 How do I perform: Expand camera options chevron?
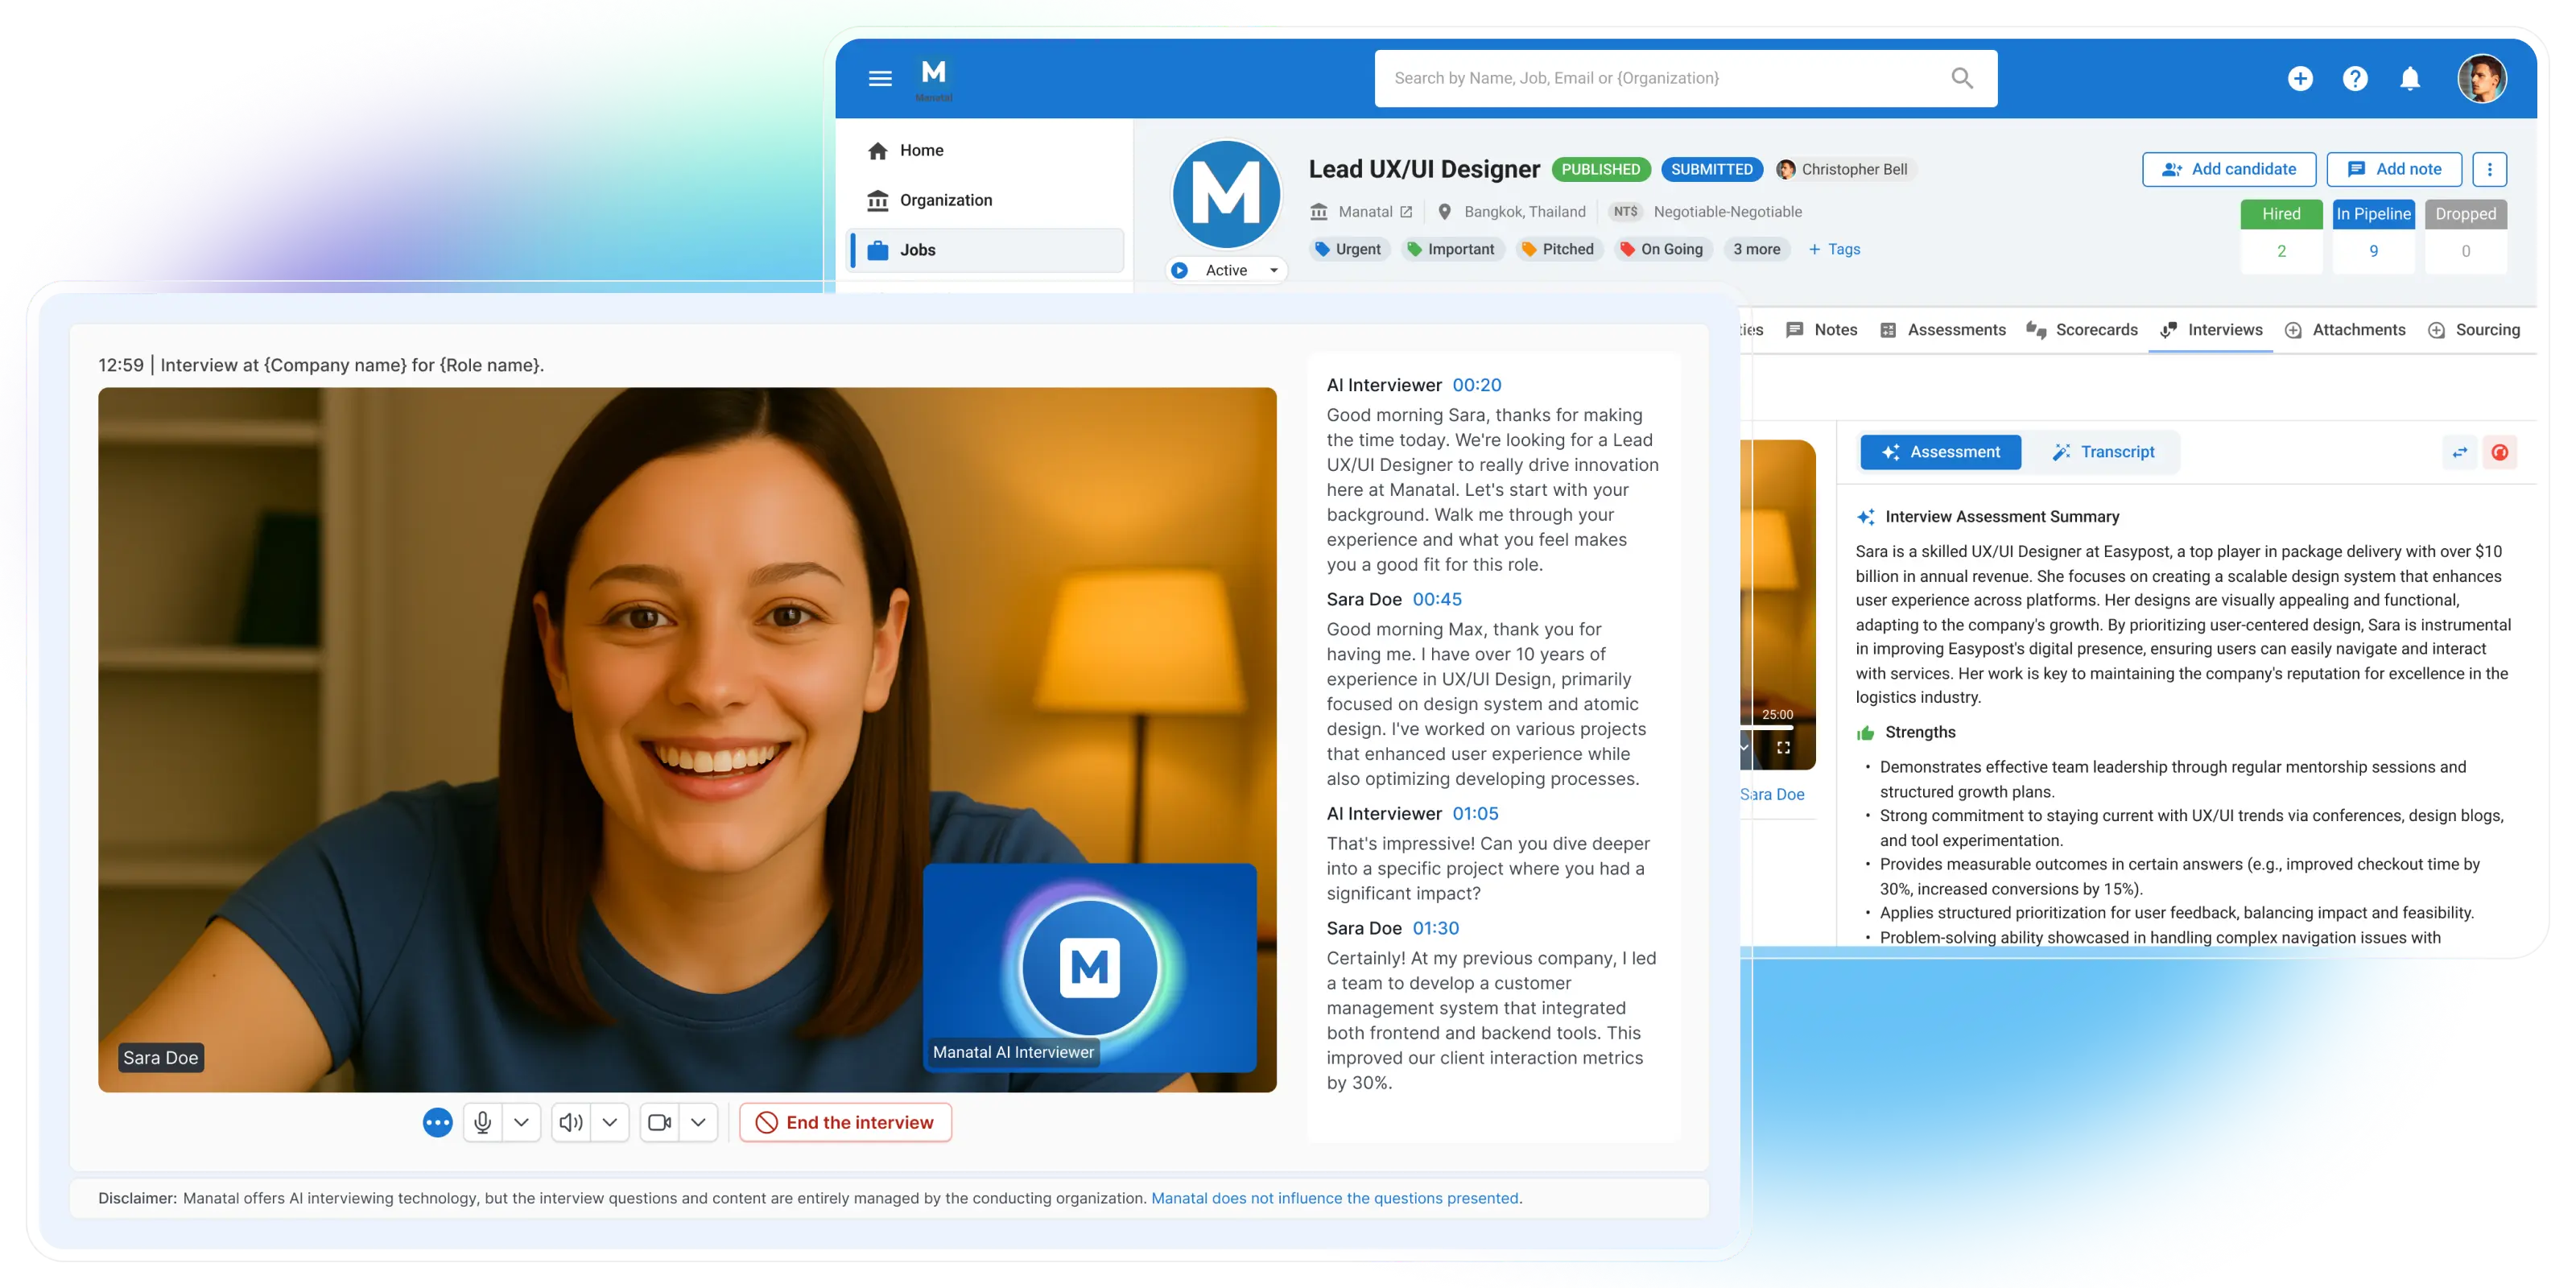(x=698, y=1122)
